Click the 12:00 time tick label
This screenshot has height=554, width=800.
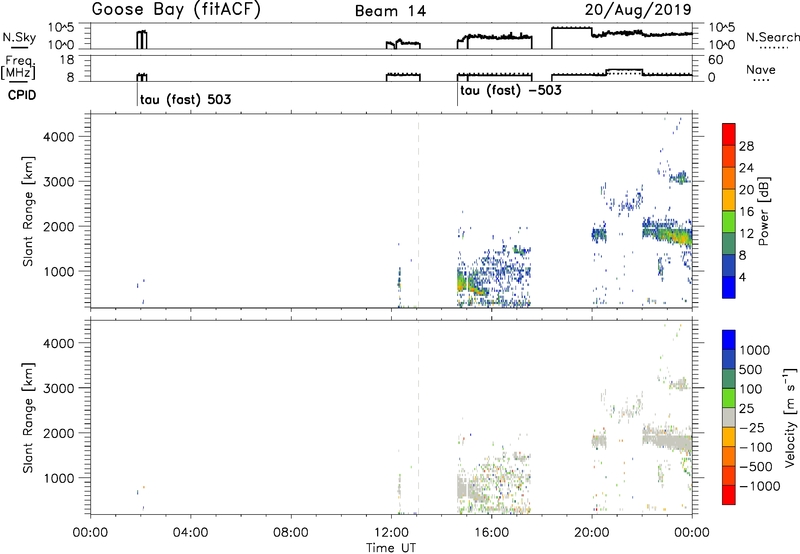pyautogui.click(x=391, y=533)
